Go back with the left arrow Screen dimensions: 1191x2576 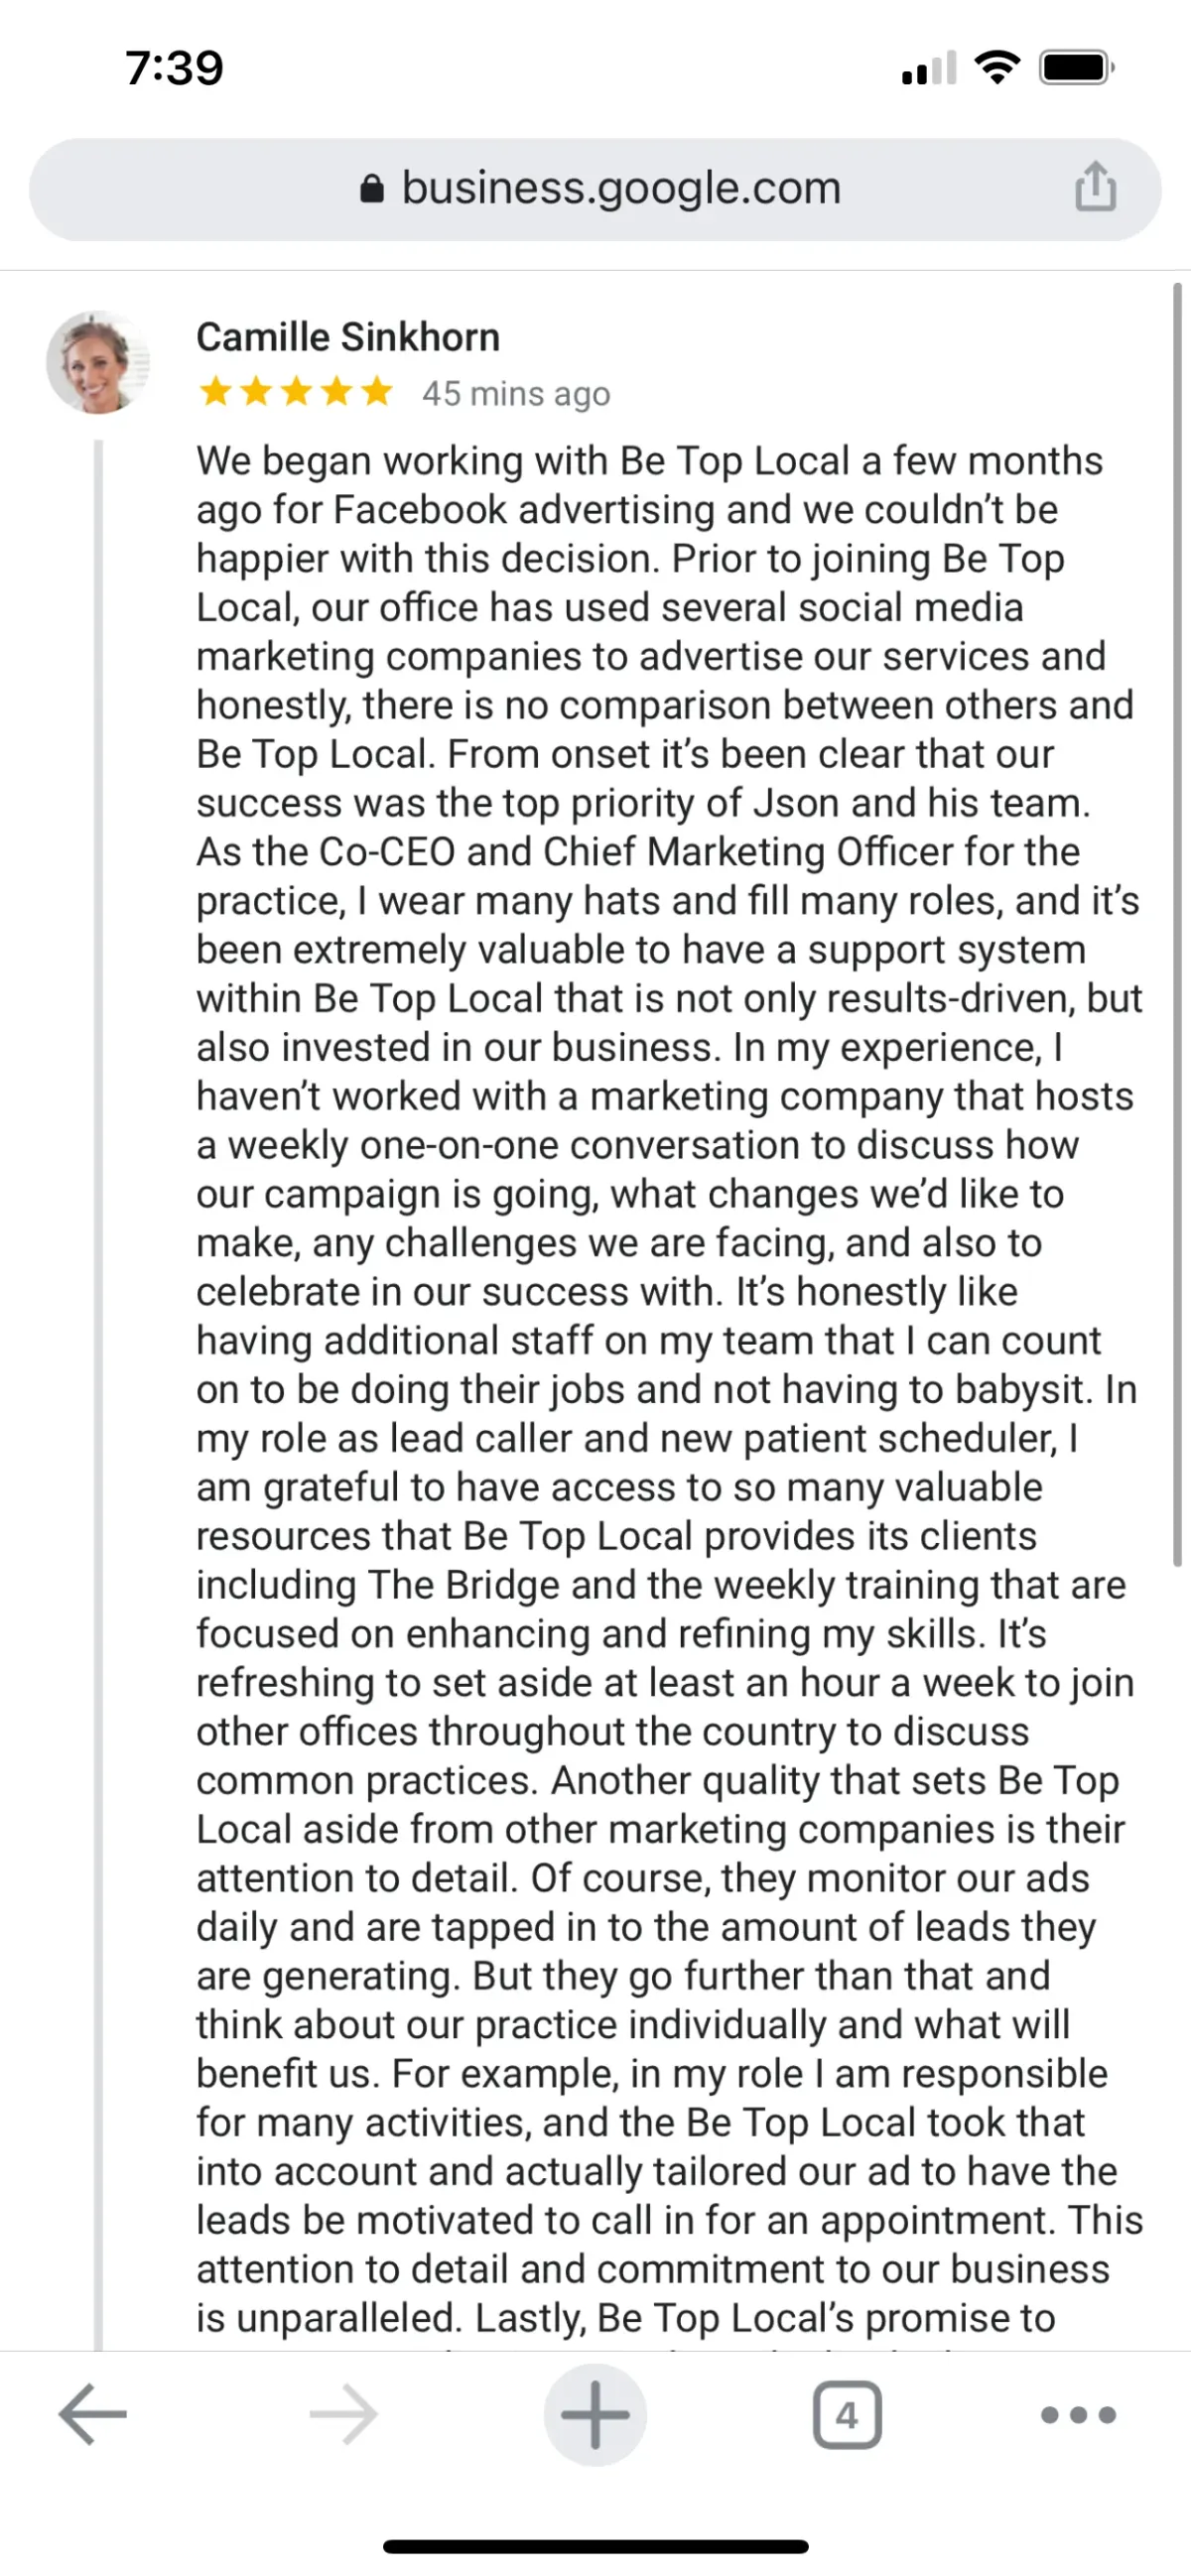[93, 2413]
